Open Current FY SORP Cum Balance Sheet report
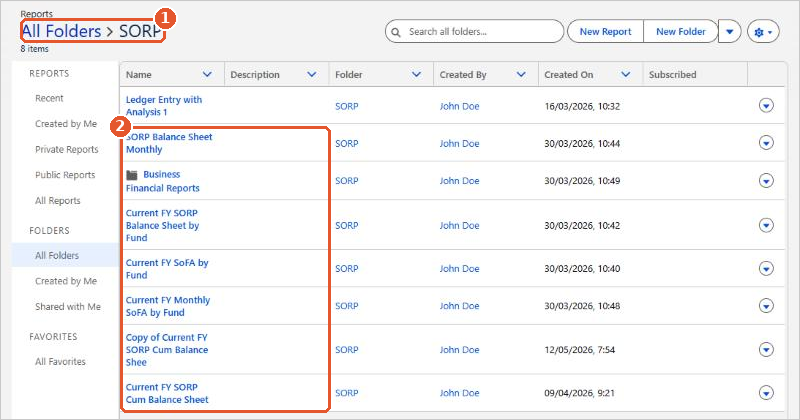This screenshot has height=420, width=800. pos(167,393)
